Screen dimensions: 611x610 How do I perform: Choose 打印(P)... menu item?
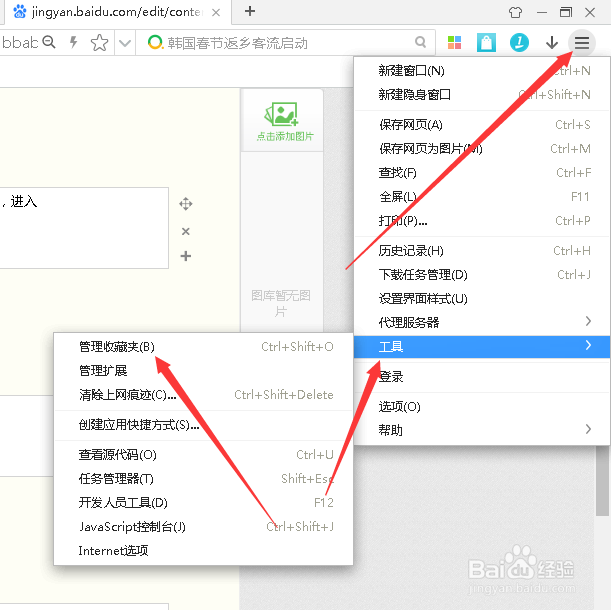point(482,221)
